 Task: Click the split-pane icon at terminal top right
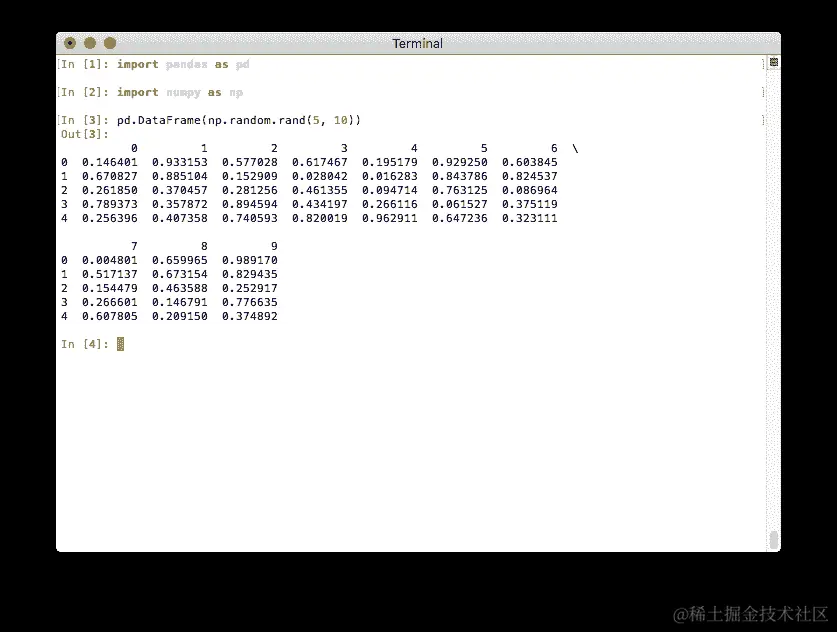774,62
